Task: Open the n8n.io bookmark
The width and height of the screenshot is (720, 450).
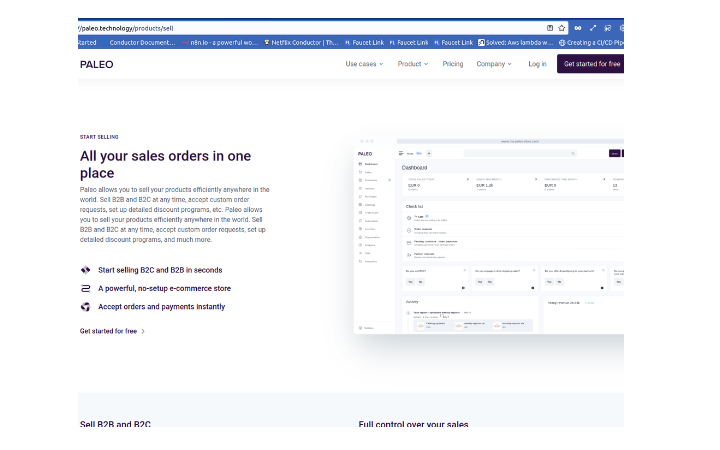Action: pos(220,42)
